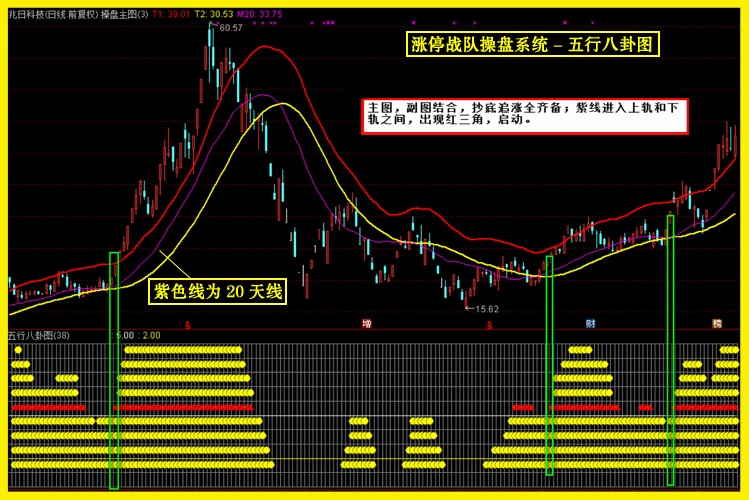Click the orange 榜 marker icon
Screen dimensions: 749x500
click(x=717, y=324)
